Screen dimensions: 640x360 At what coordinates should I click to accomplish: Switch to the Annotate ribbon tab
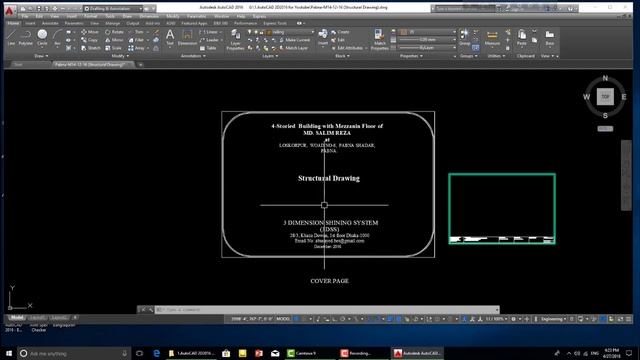coord(50,23)
